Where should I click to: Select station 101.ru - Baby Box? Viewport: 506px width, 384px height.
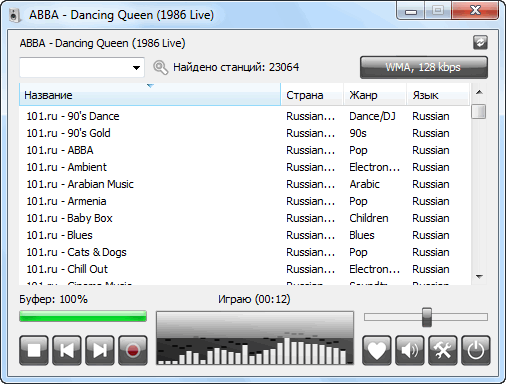point(245,218)
